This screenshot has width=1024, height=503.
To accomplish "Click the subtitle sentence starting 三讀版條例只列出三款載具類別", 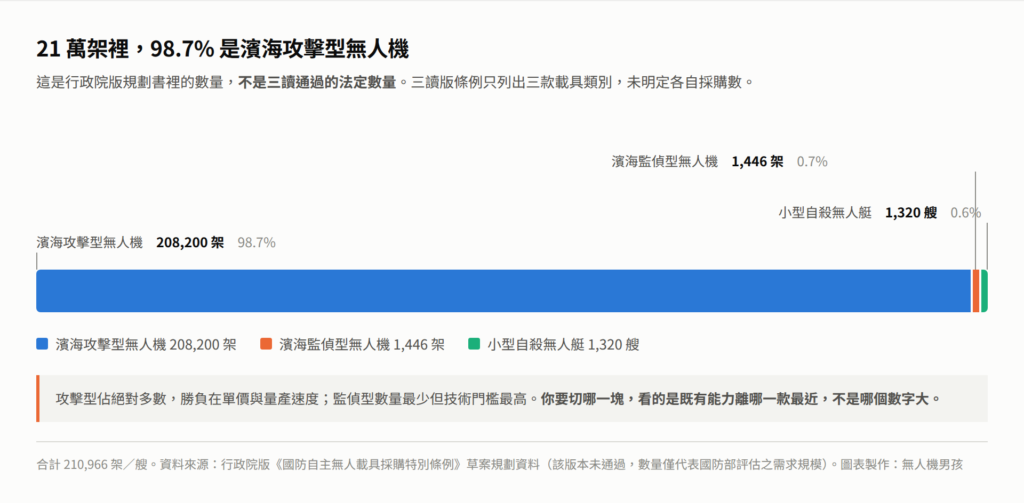I will [583, 84].
